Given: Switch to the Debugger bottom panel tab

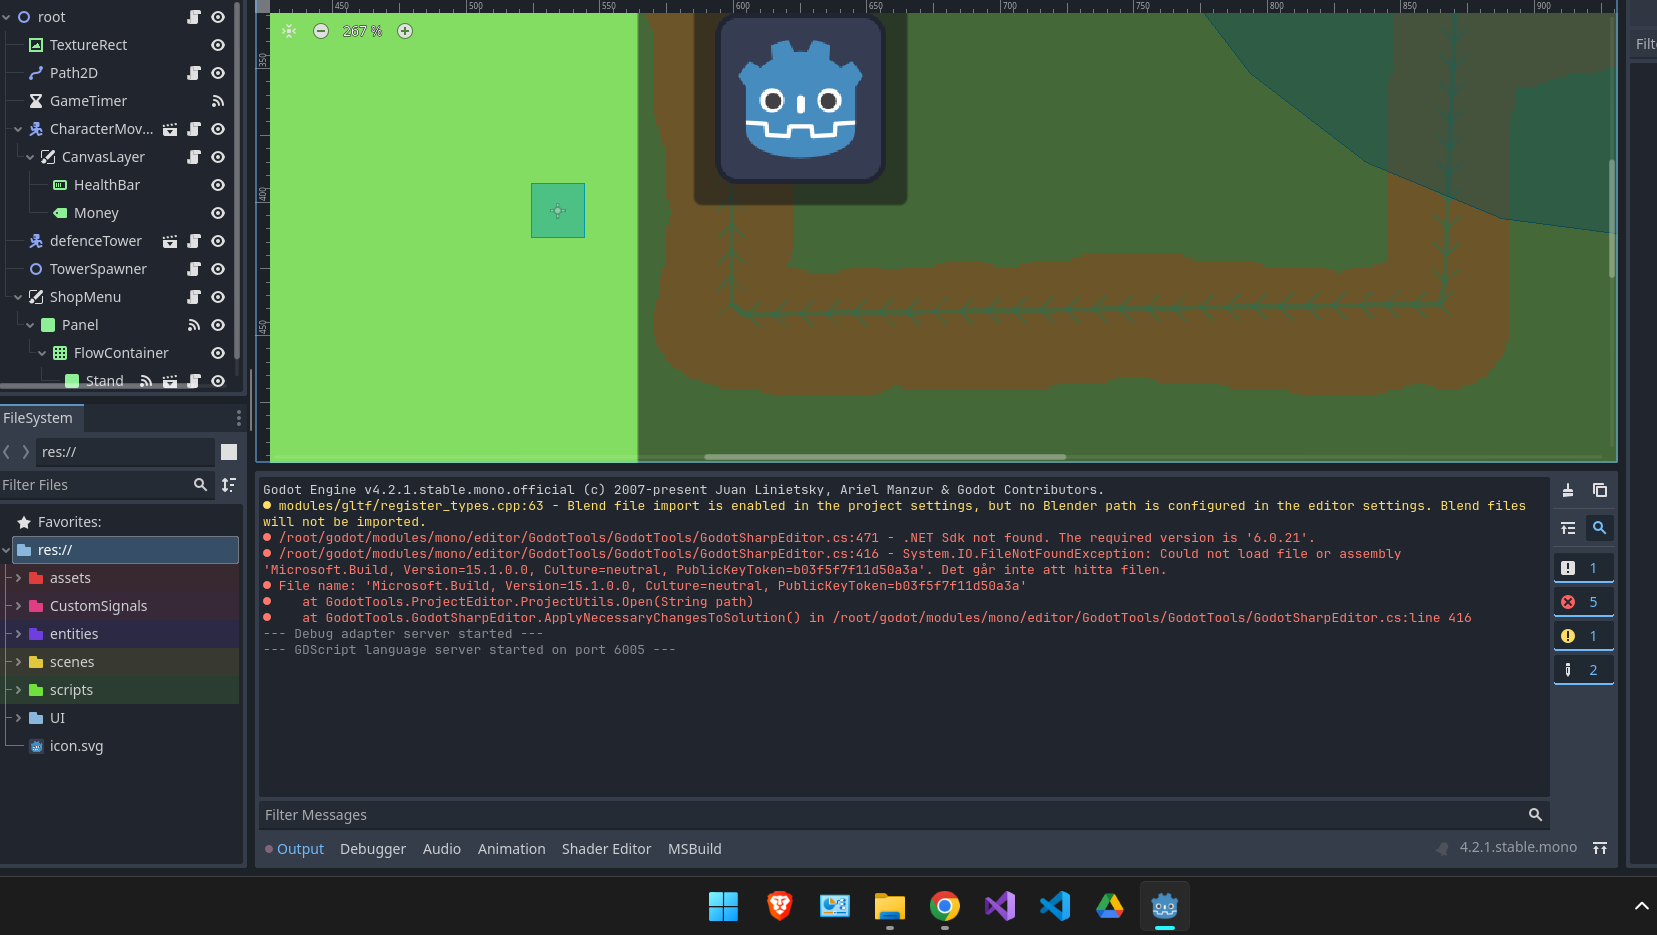Looking at the screenshot, I should tap(372, 849).
